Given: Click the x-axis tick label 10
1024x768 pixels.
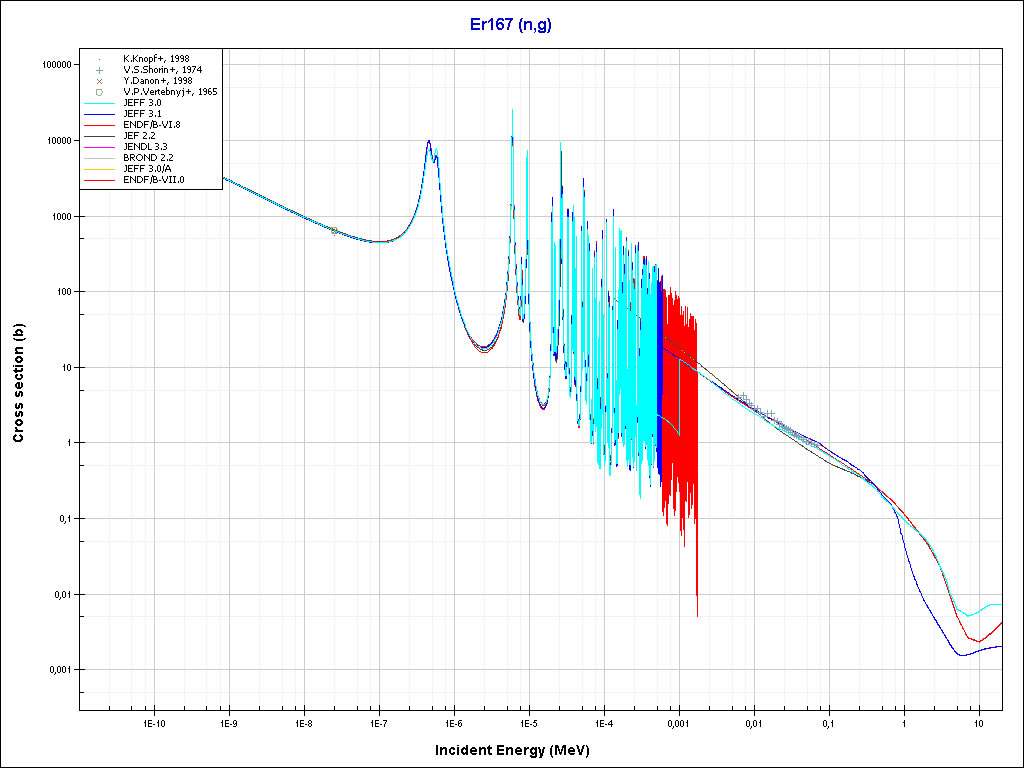Looking at the screenshot, I should pyautogui.click(x=979, y=722).
